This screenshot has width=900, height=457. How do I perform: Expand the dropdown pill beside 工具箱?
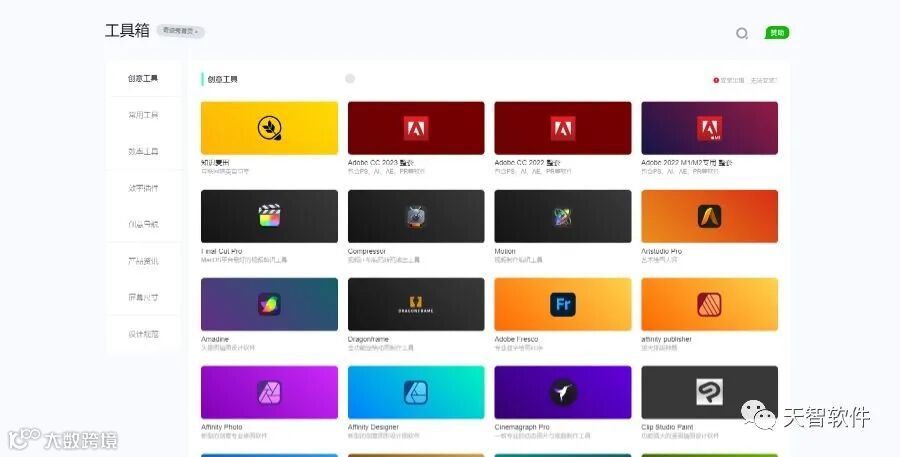coord(181,31)
